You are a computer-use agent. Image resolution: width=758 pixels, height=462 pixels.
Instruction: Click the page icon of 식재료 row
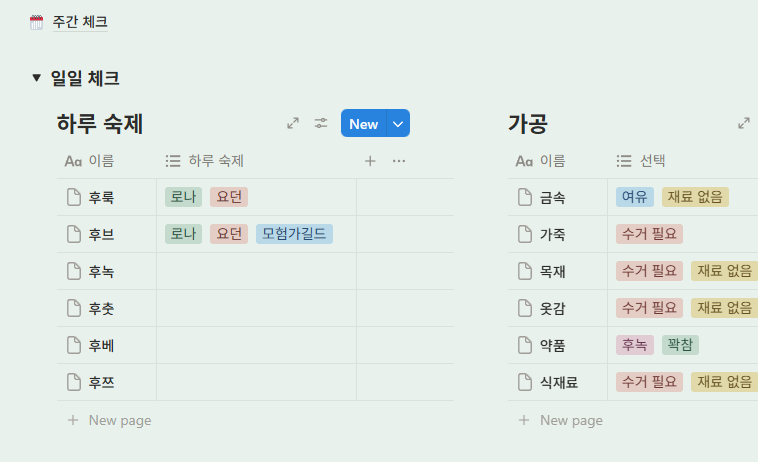(x=525, y=382)
